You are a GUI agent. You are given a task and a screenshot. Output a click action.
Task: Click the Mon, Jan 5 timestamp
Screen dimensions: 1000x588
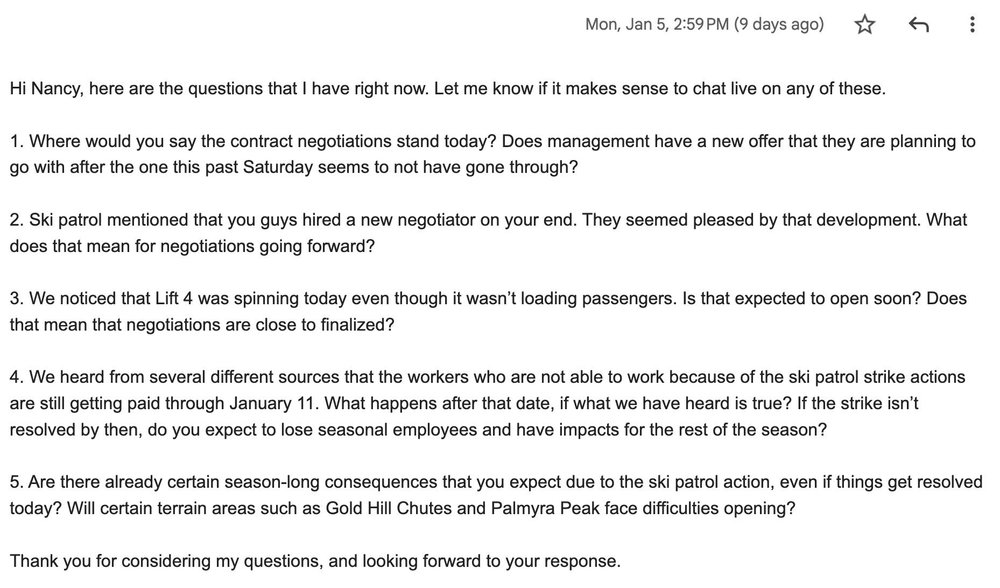pyautogui.click(x=655, y=26)
